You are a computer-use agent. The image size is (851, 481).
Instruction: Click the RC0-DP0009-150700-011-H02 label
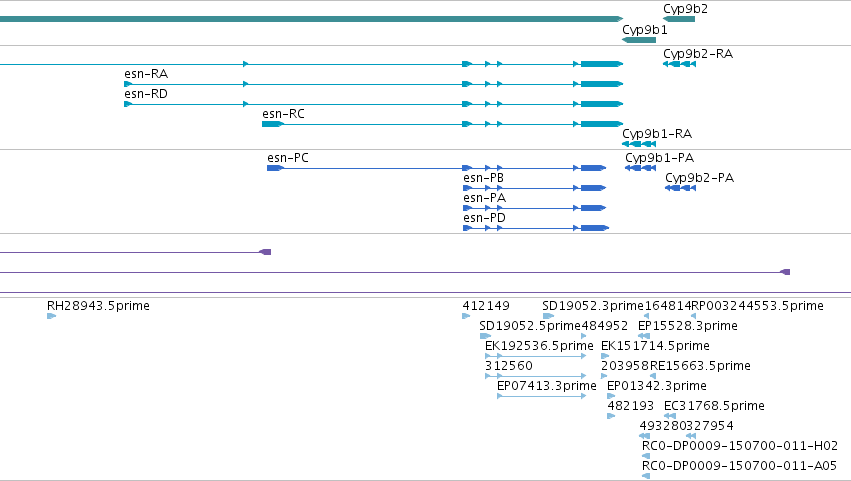click(x=740, y=446)
